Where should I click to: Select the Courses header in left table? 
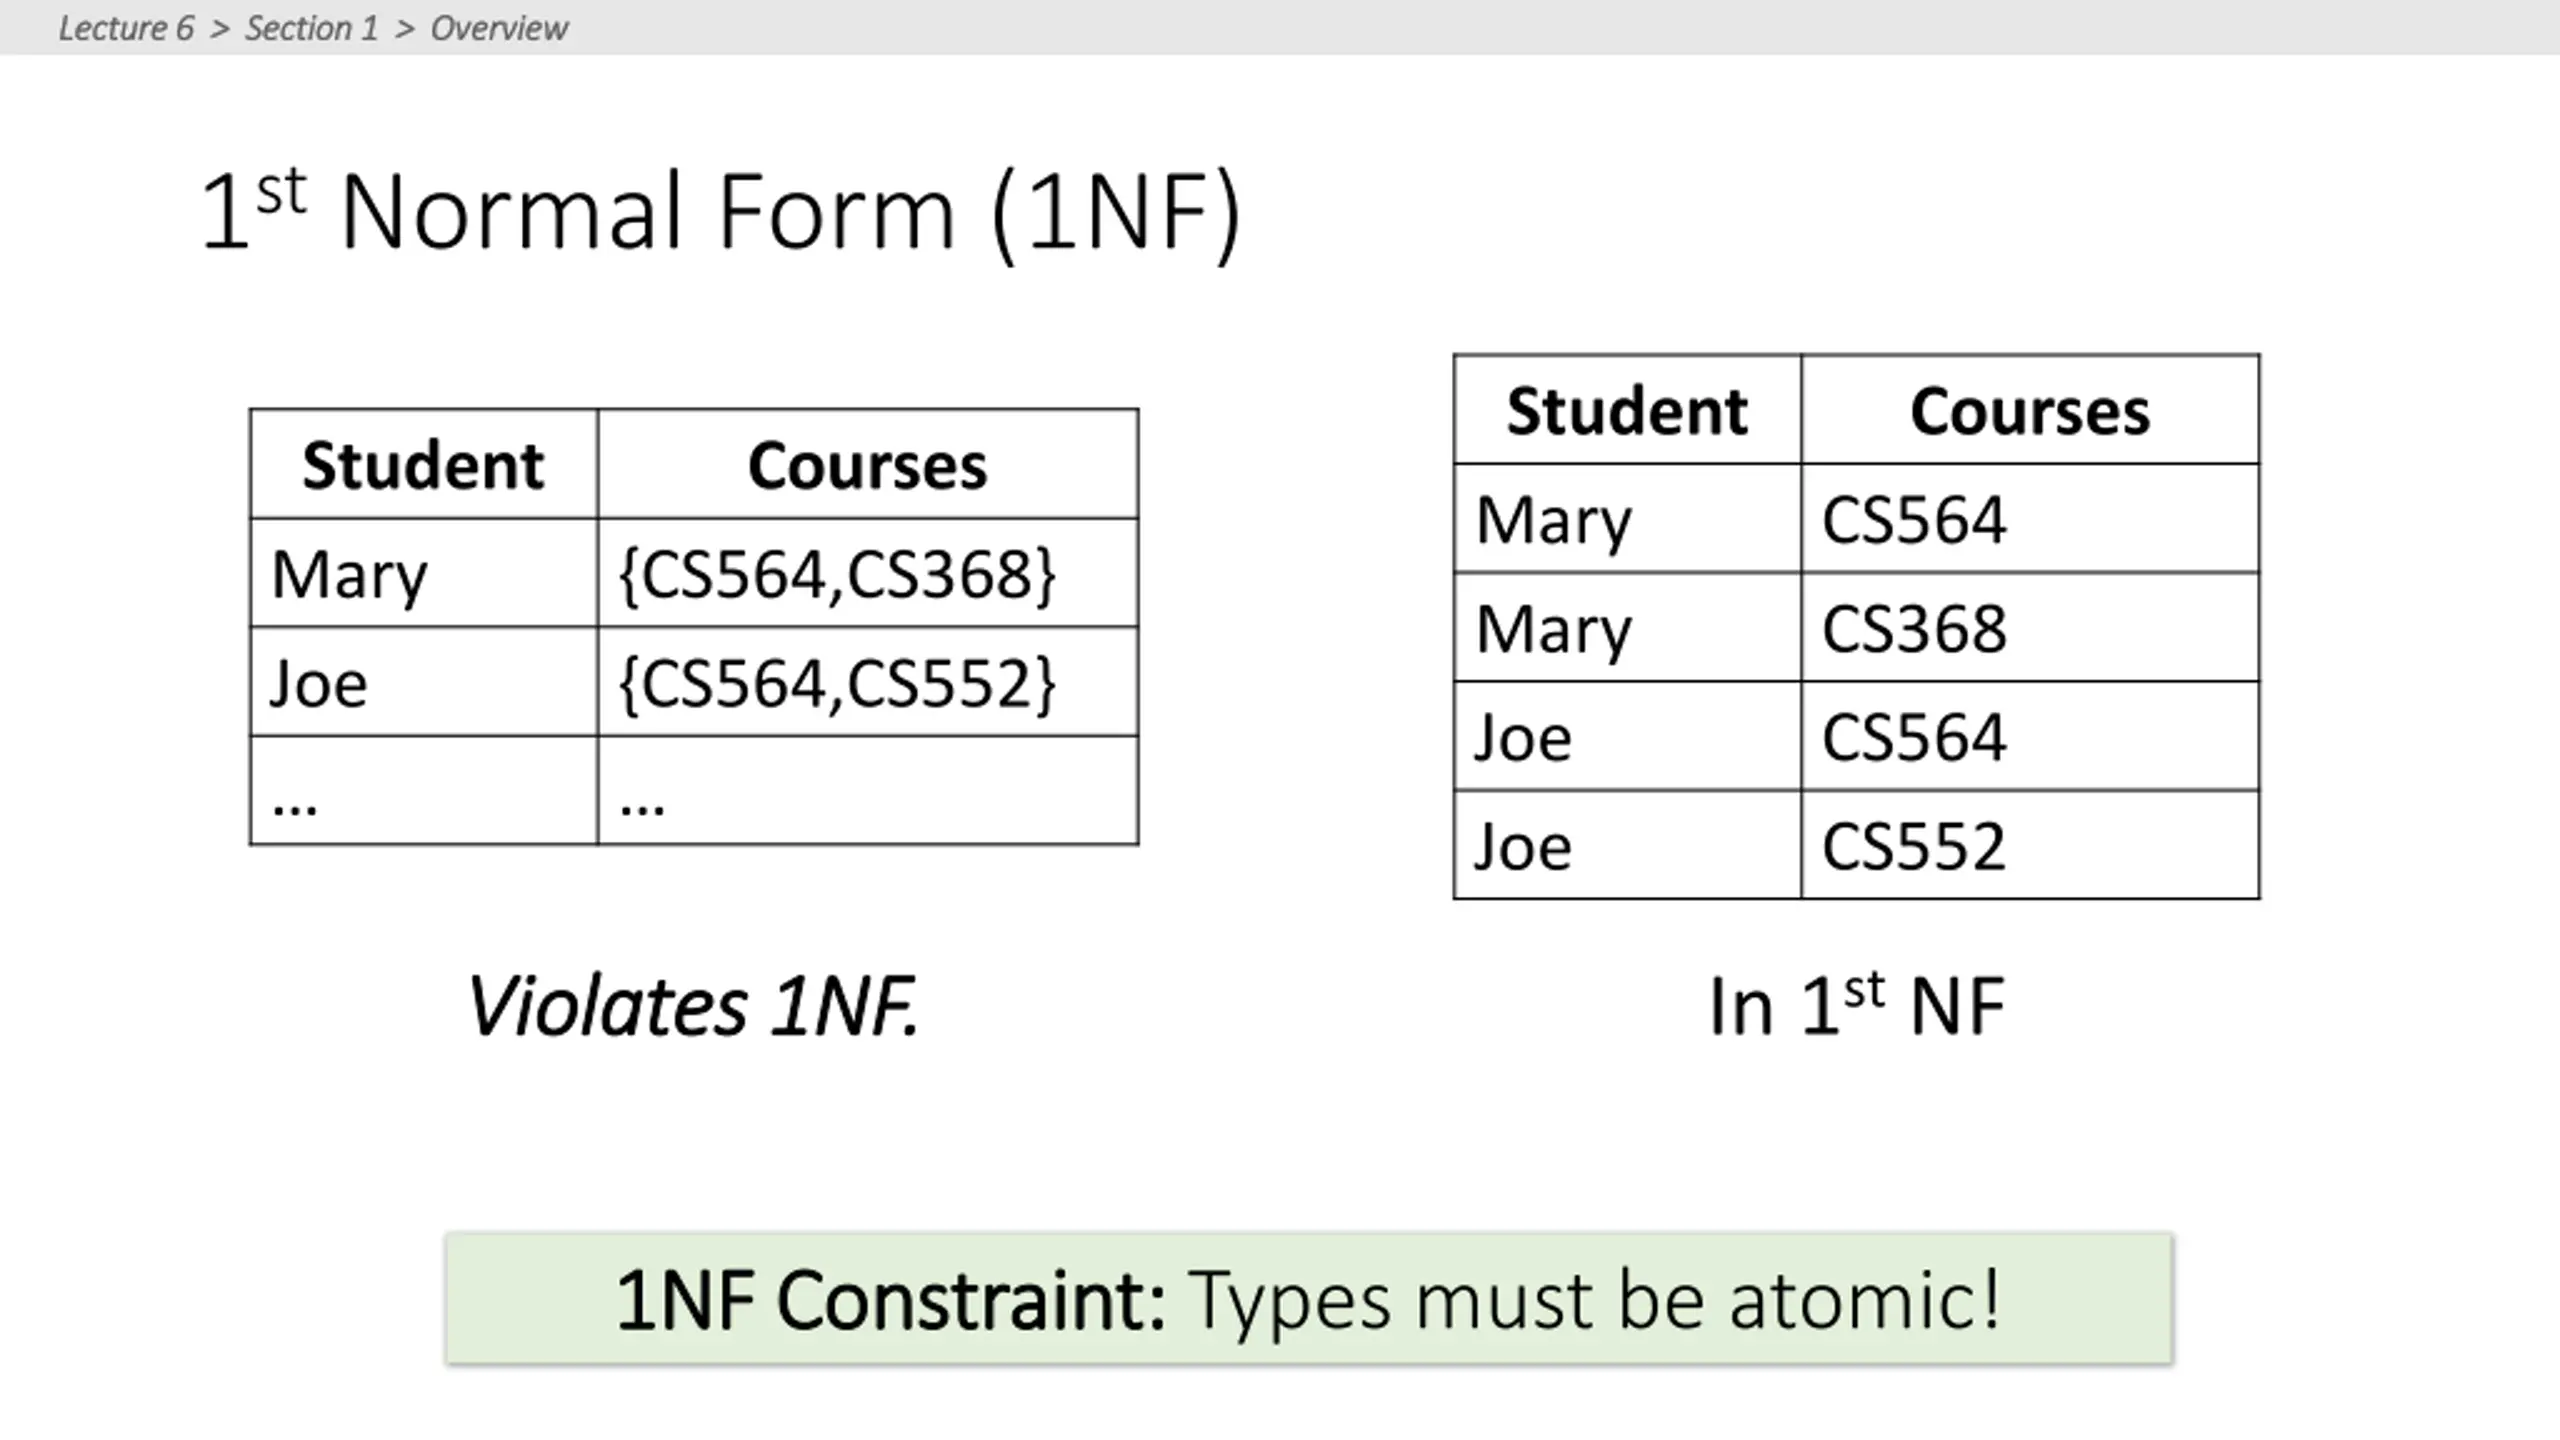click(x=867, y=465)
